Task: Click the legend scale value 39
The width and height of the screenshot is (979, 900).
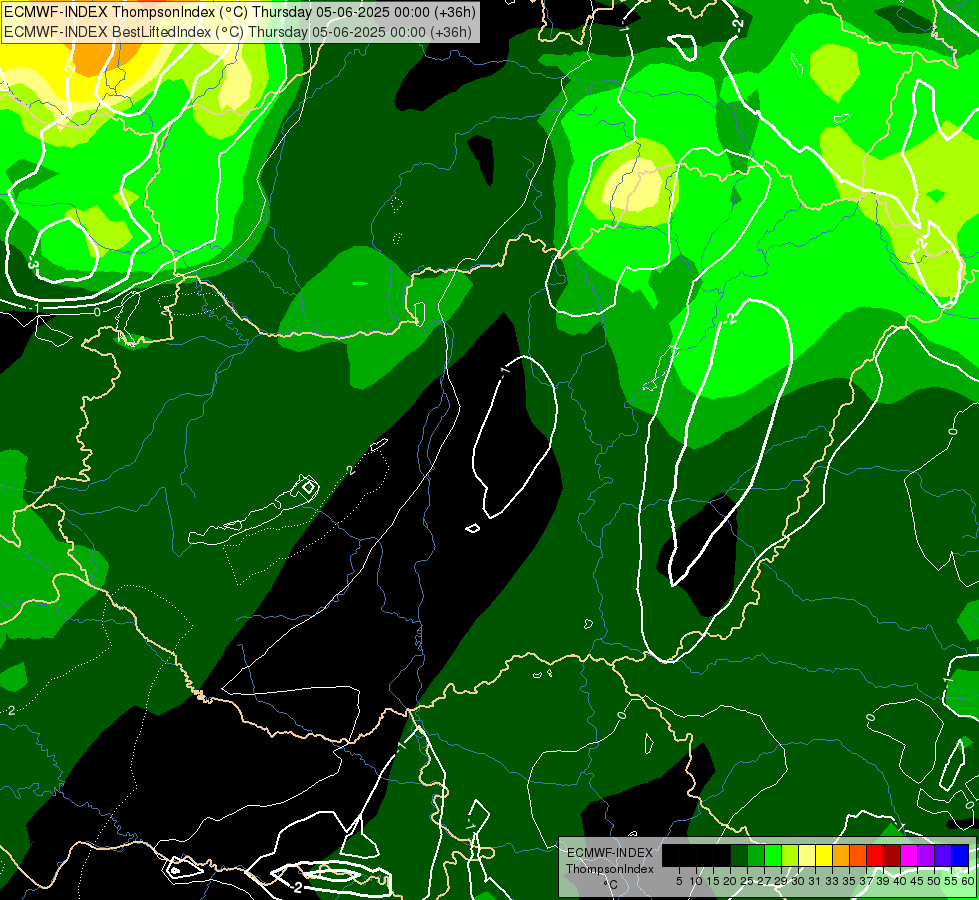Action: pos(883,881)
